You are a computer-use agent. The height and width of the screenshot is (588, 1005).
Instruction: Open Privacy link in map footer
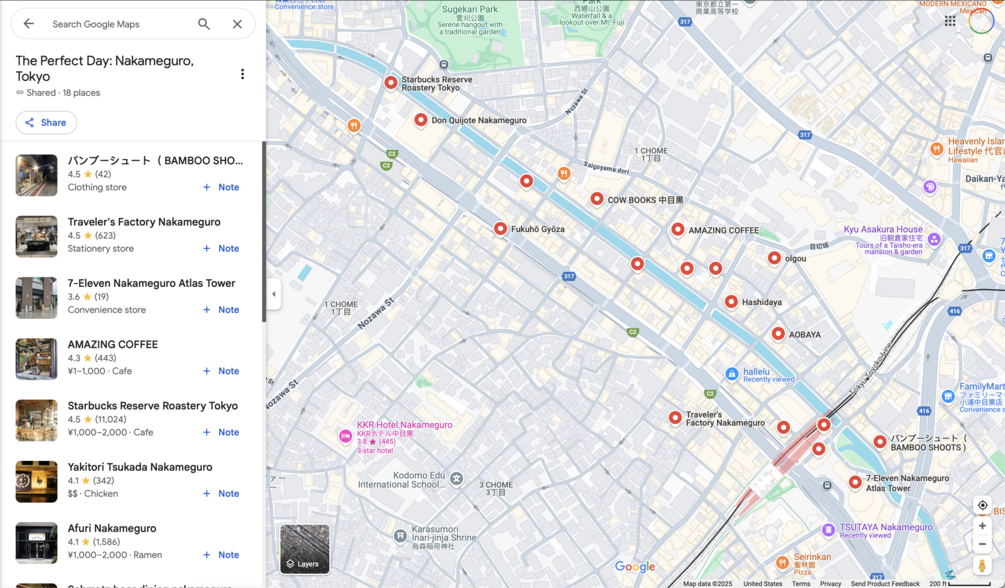tap(830, 584)
